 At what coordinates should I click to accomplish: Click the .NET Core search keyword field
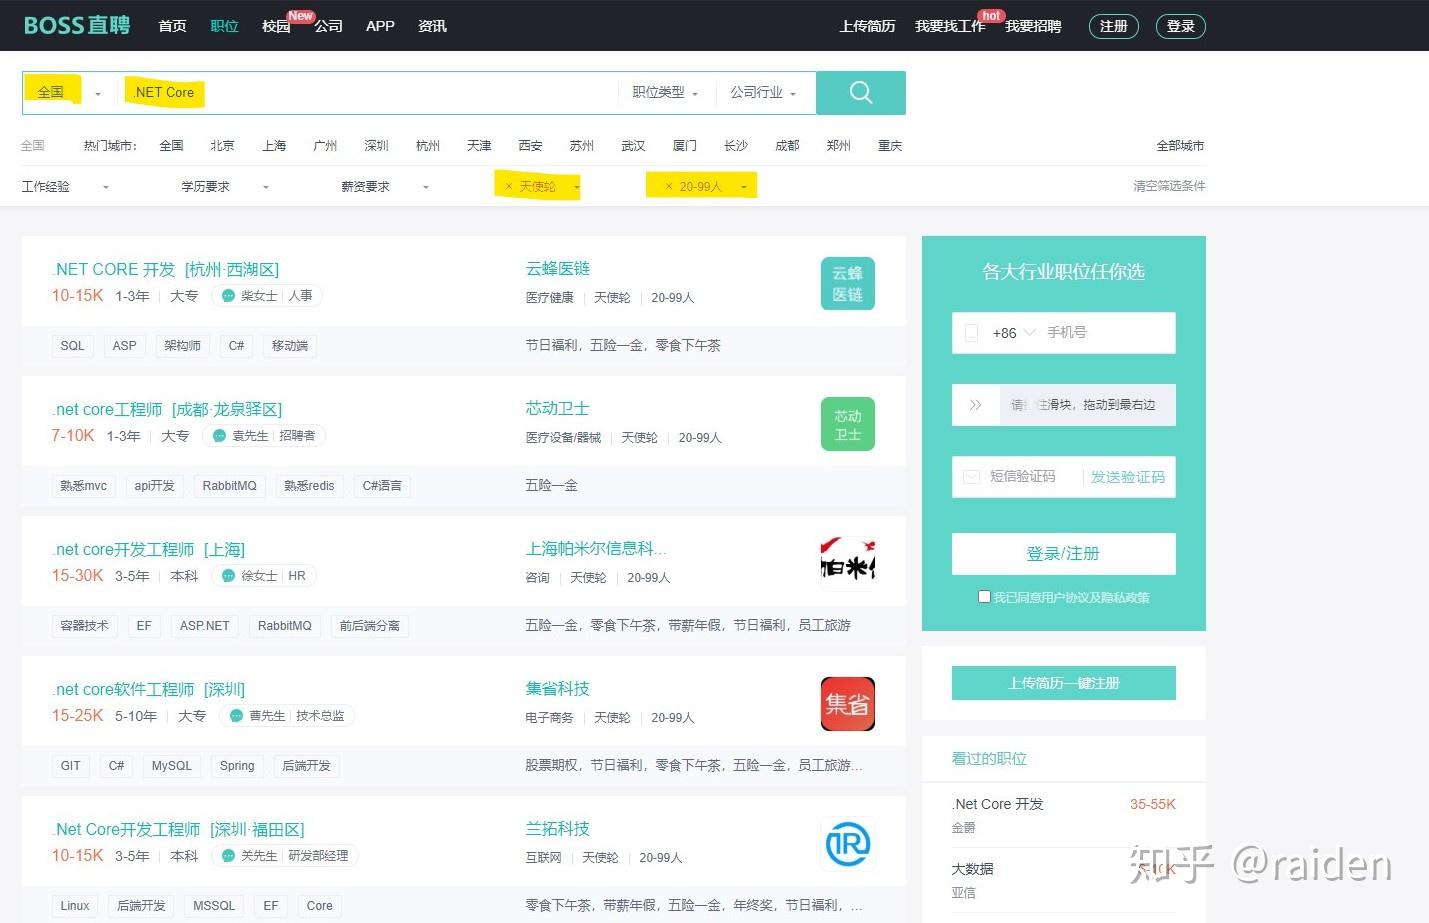[x=366, y=93]
